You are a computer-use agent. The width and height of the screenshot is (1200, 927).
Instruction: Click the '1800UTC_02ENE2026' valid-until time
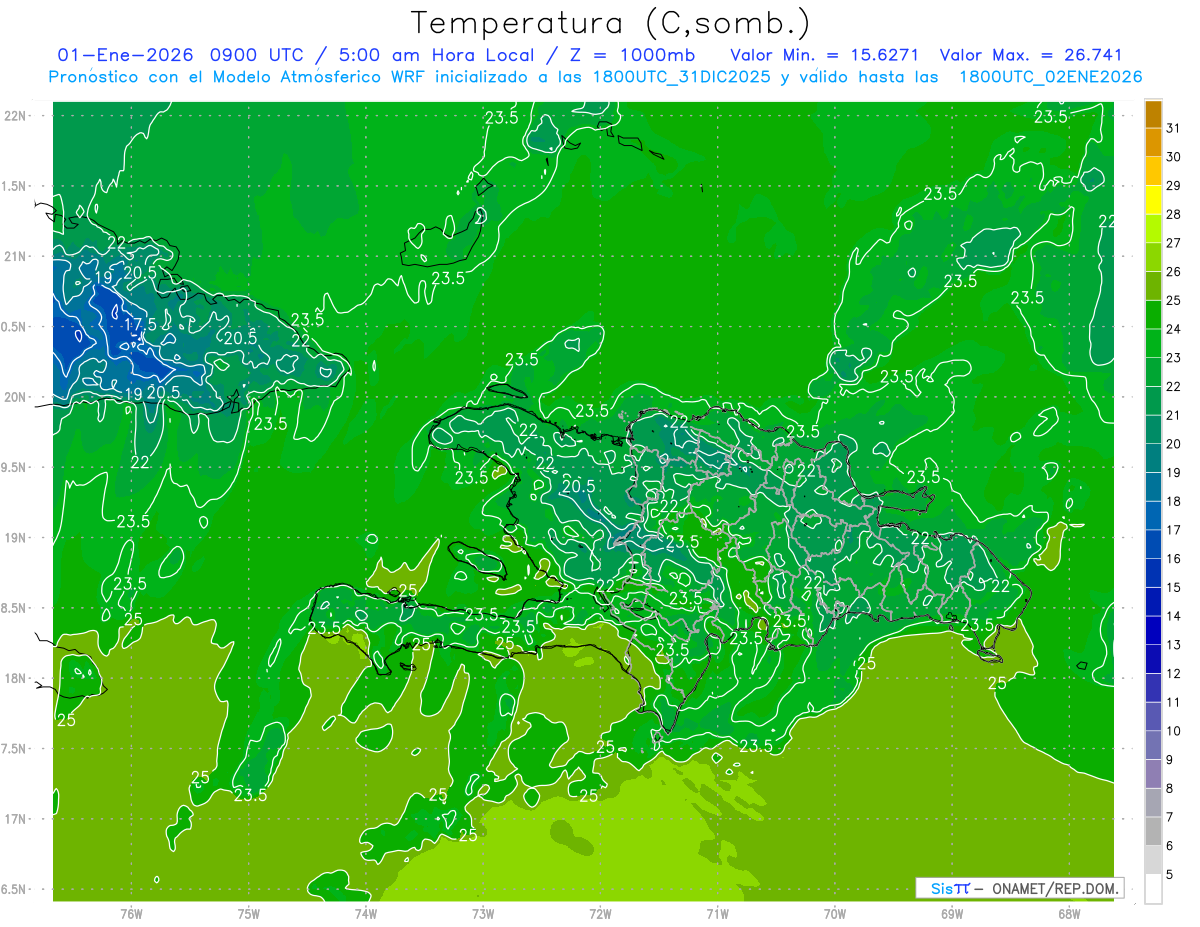pos(1050,77)
